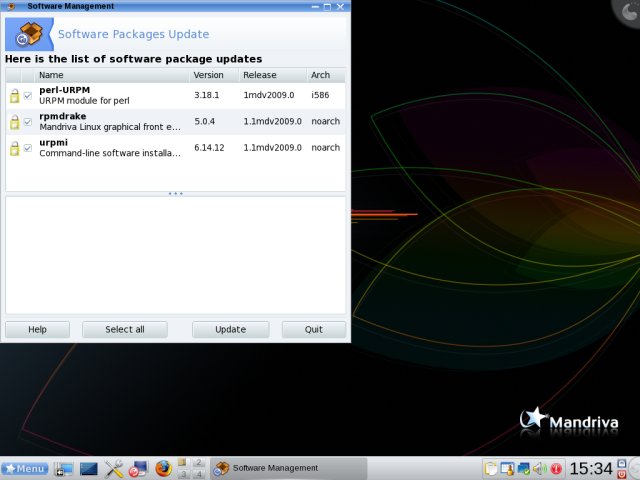Click the lock icon beside perl-URPM

[15, 96]
